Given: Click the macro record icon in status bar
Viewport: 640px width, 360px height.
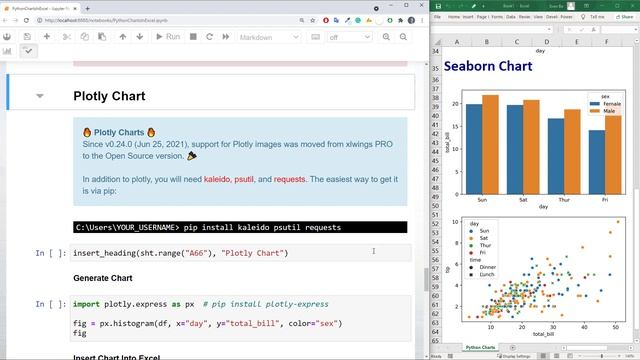Looking at the screenshot, I should 450,356.
